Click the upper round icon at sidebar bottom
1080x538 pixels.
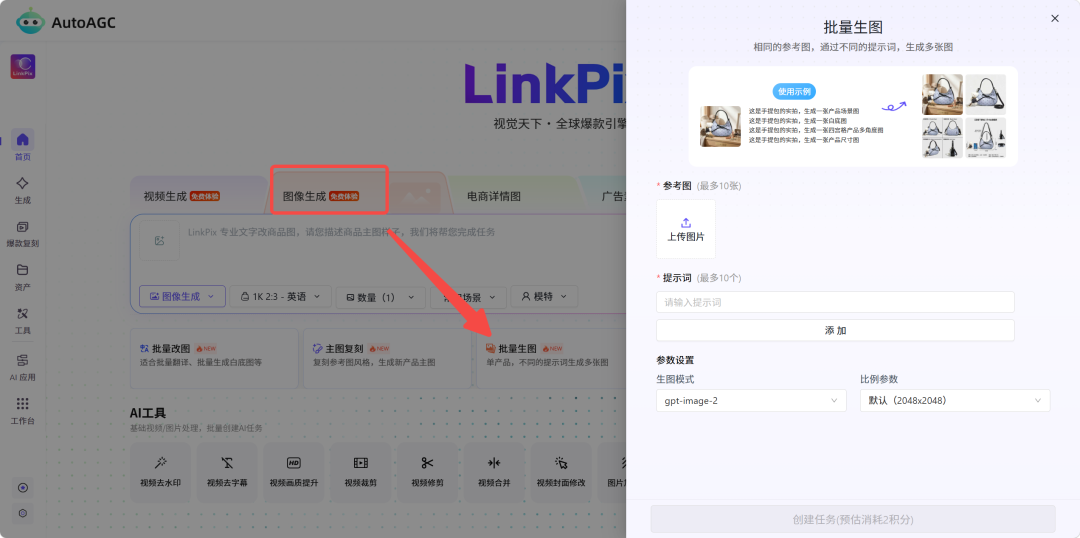[23, 488]
